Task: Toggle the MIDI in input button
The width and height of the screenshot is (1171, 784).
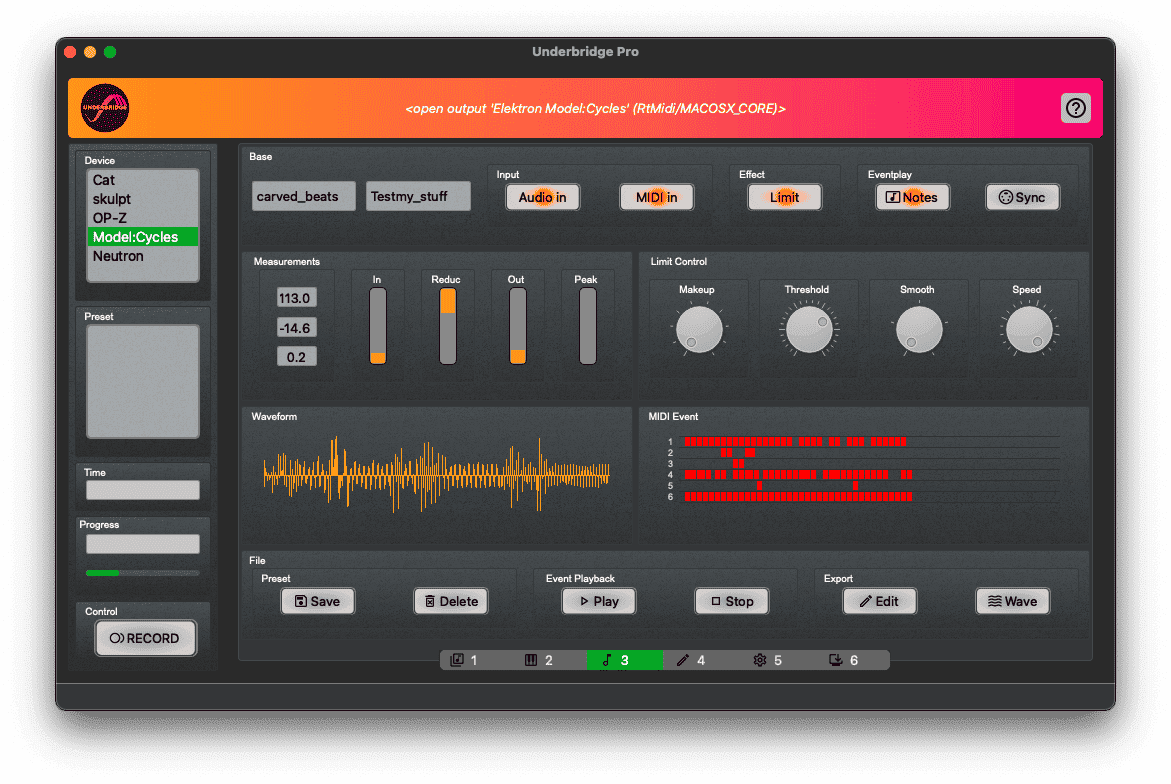Action: [x=656, y=197]
